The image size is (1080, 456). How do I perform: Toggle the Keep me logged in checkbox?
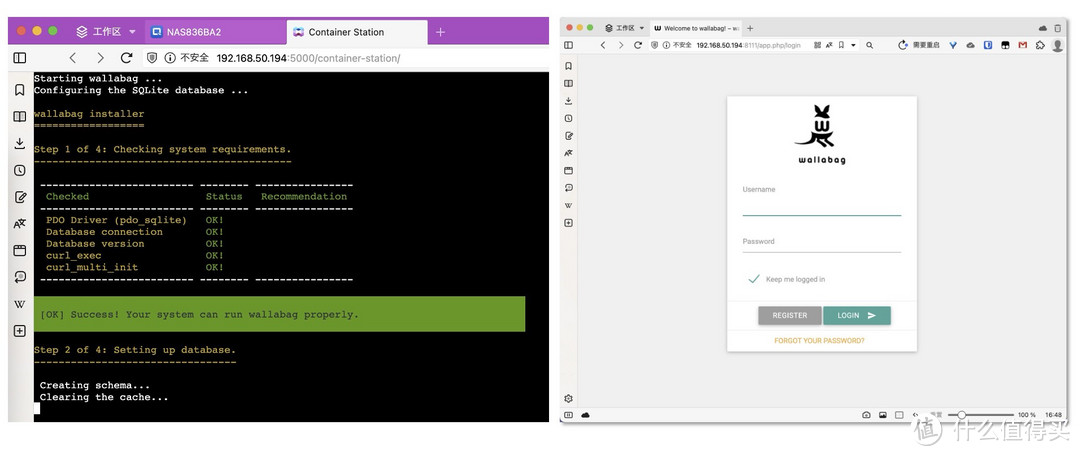tap(754, 279)
